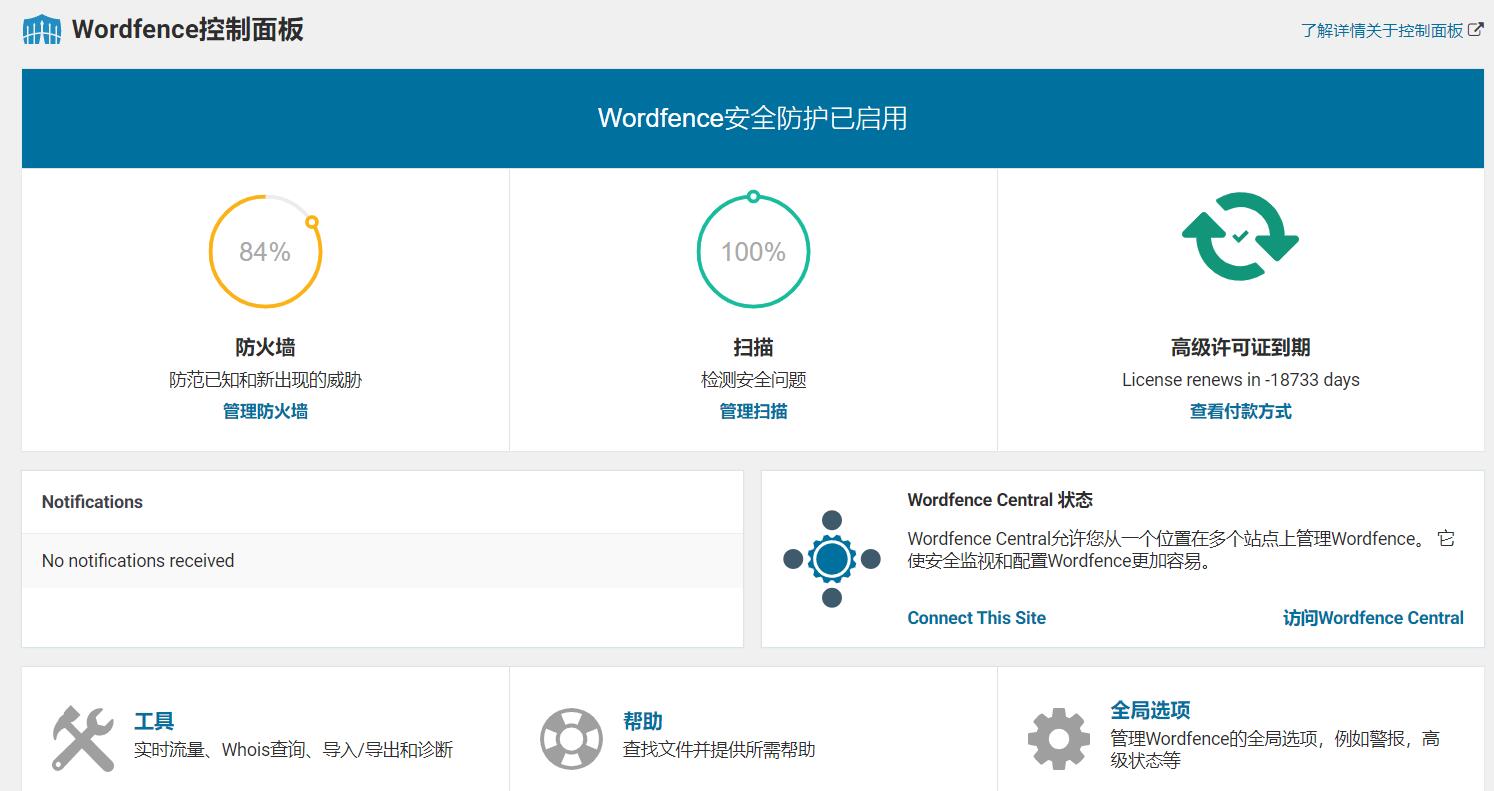Open 管理扫描 link

753,411
